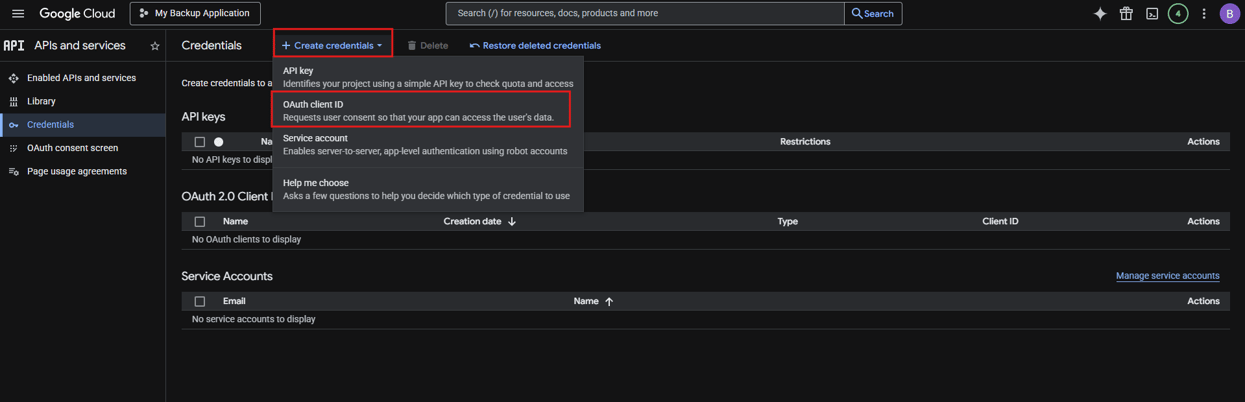1245x402 pixels.
Task: Click the Client ID column header
Action: point(1000,222)
